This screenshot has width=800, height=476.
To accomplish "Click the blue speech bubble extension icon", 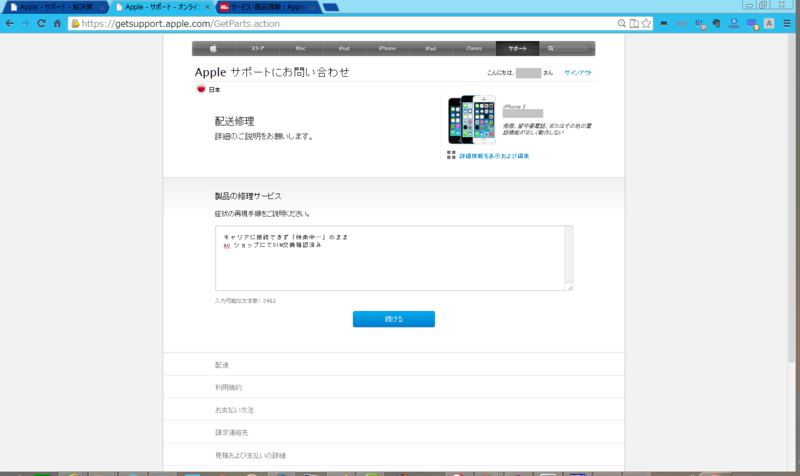I will pos(752,24).
